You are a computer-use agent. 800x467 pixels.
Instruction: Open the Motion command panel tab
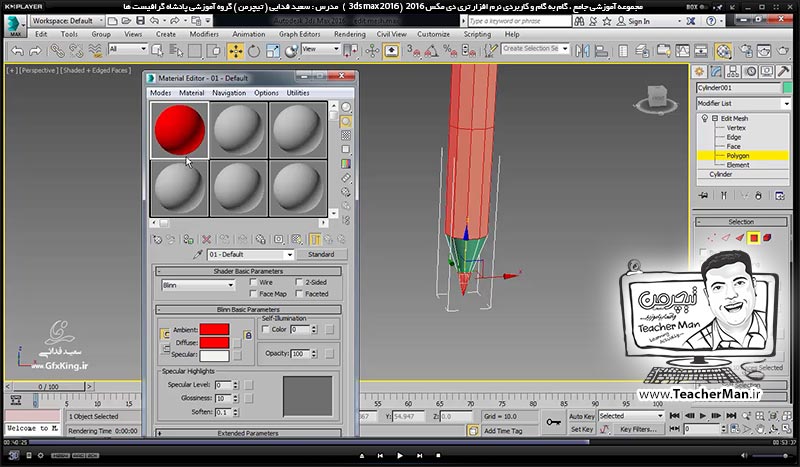point(750,71)
